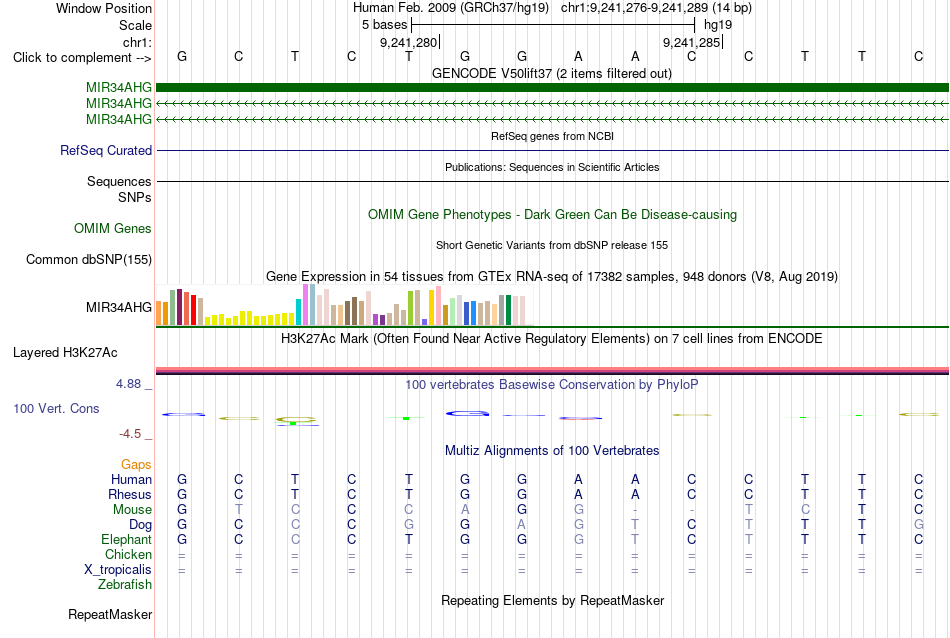Click the pink H3K27Ac signal band
950x638 pixels.
point(552,370)
